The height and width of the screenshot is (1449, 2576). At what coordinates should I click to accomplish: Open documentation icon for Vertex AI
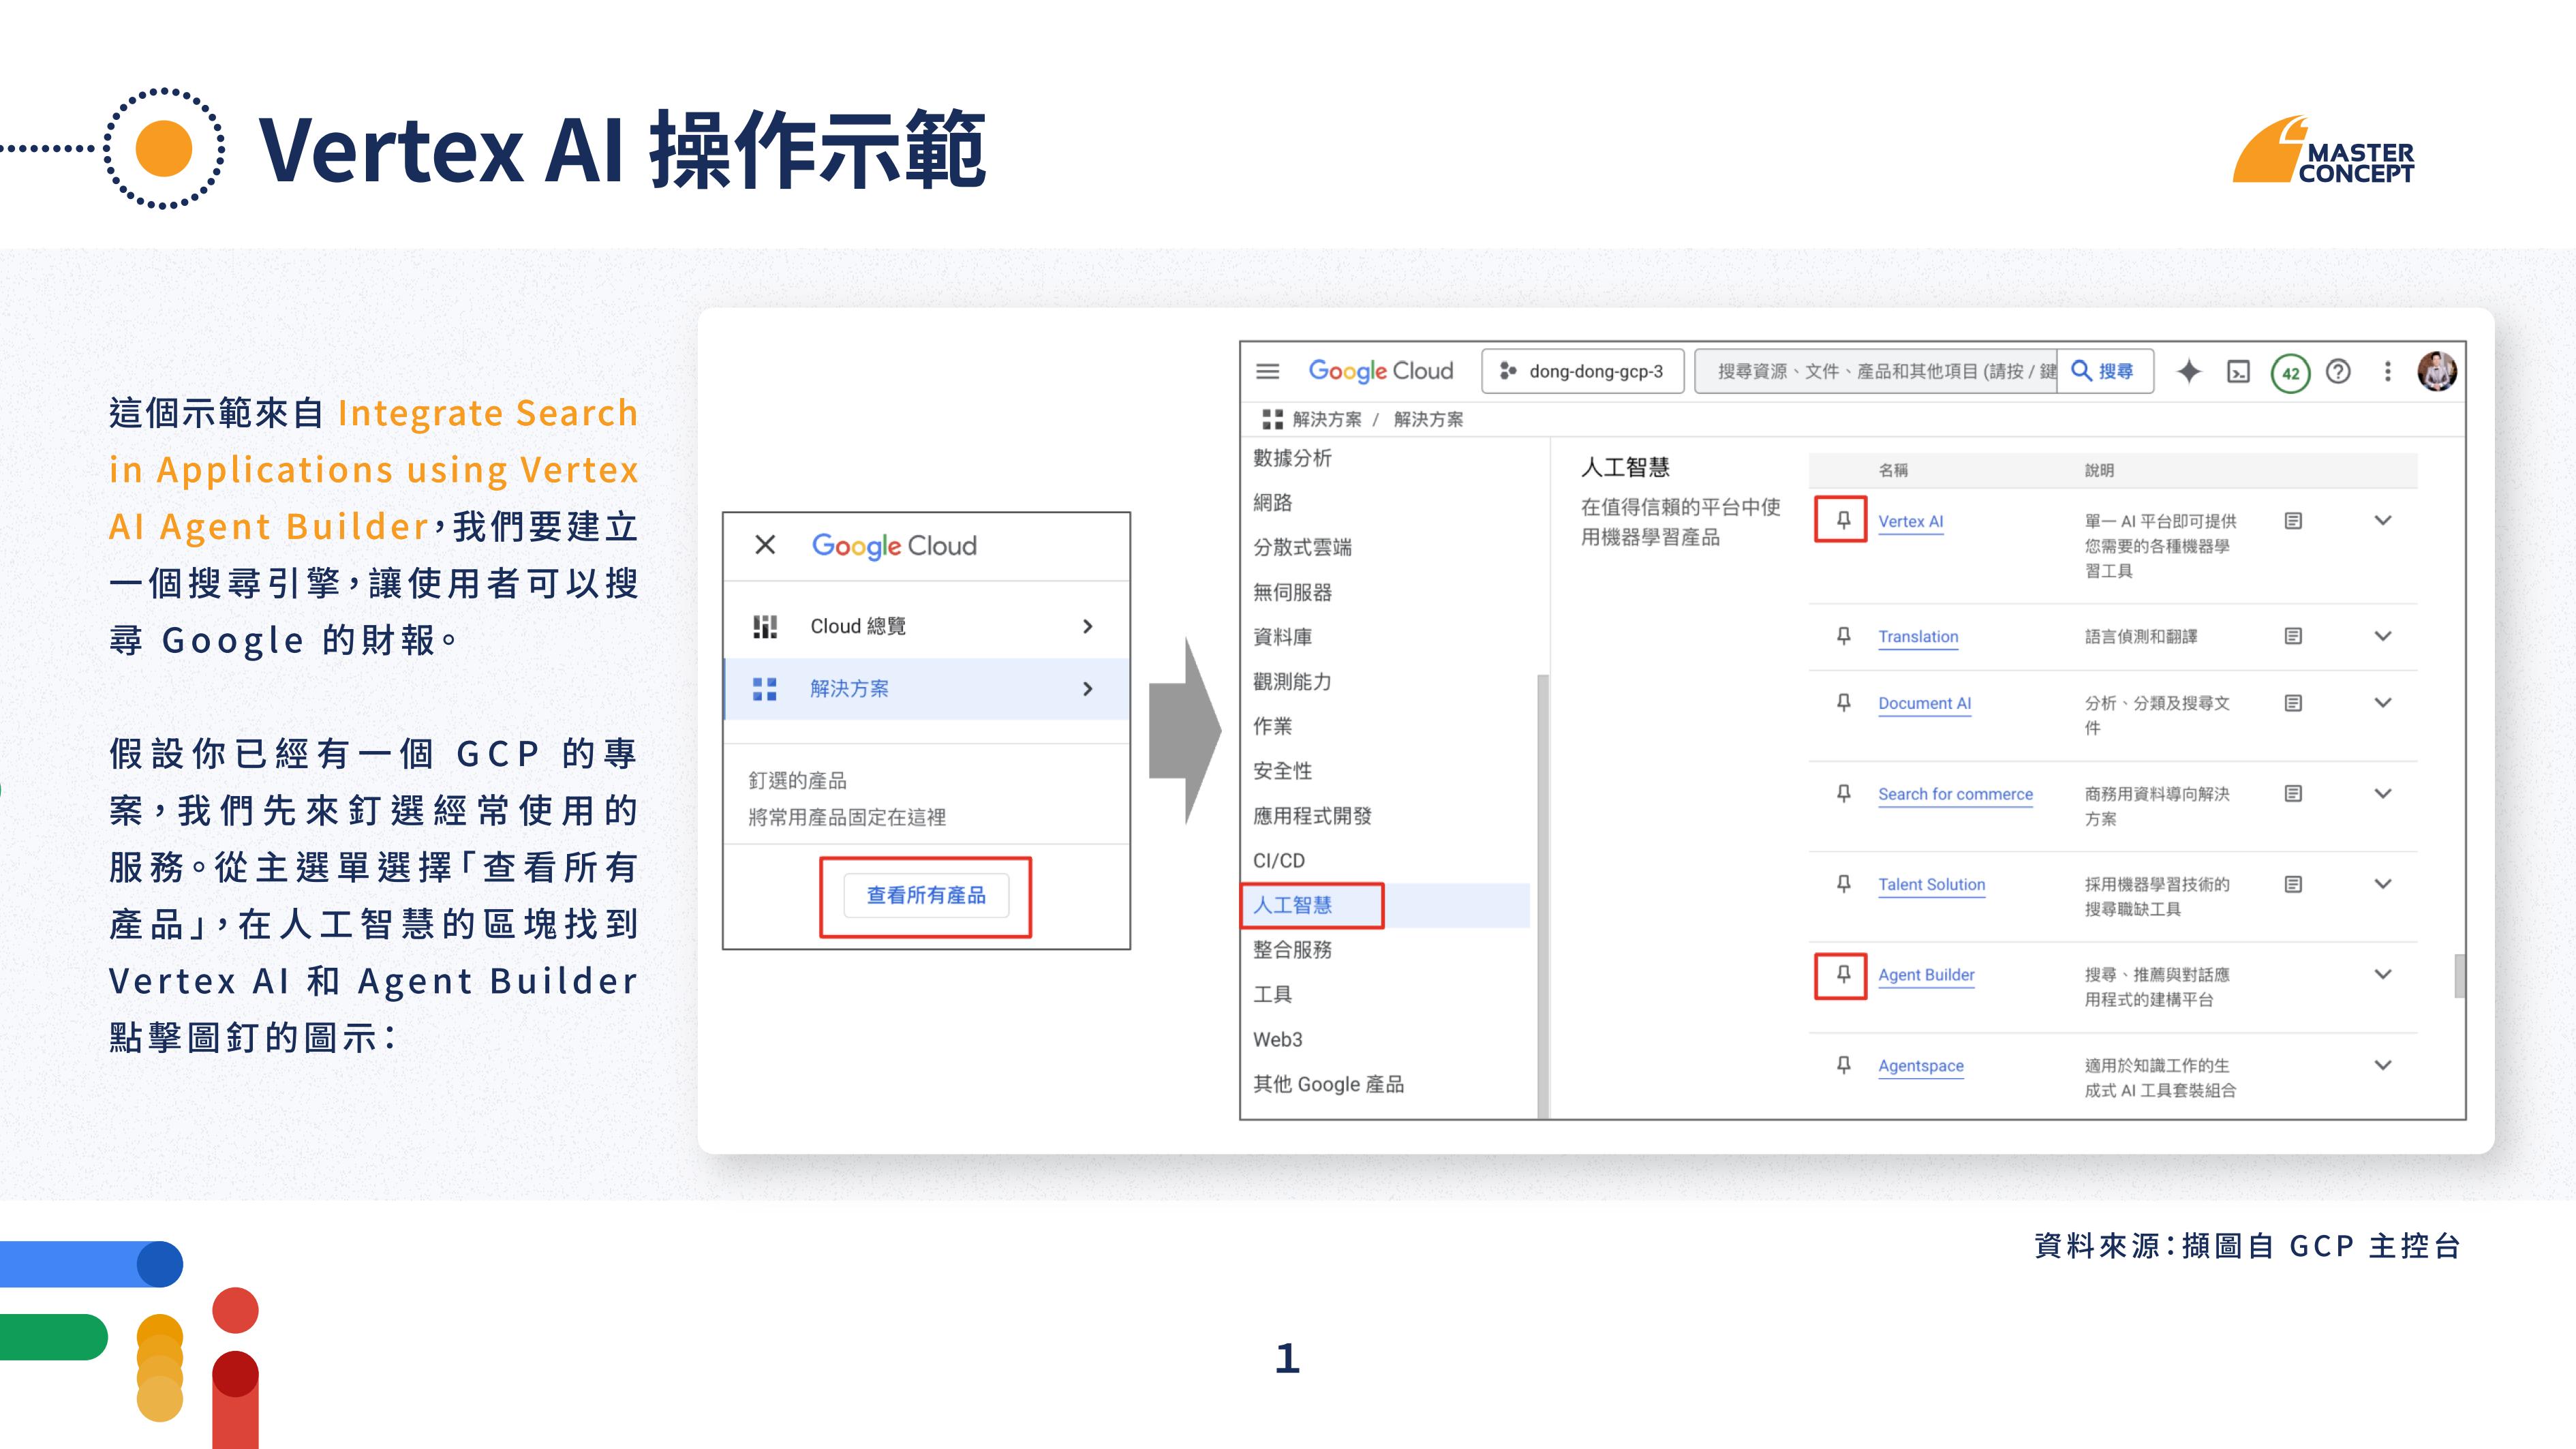2294,521
